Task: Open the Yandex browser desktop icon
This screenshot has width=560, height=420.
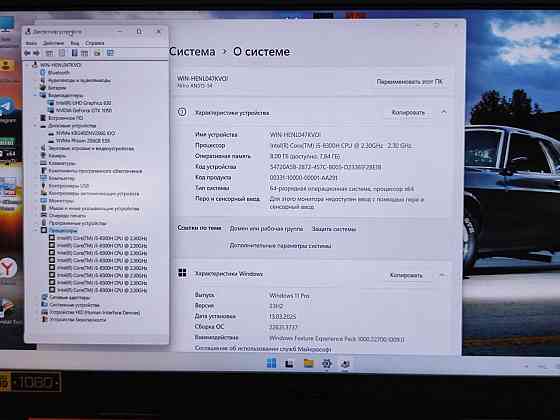Action: click(8, 268)
